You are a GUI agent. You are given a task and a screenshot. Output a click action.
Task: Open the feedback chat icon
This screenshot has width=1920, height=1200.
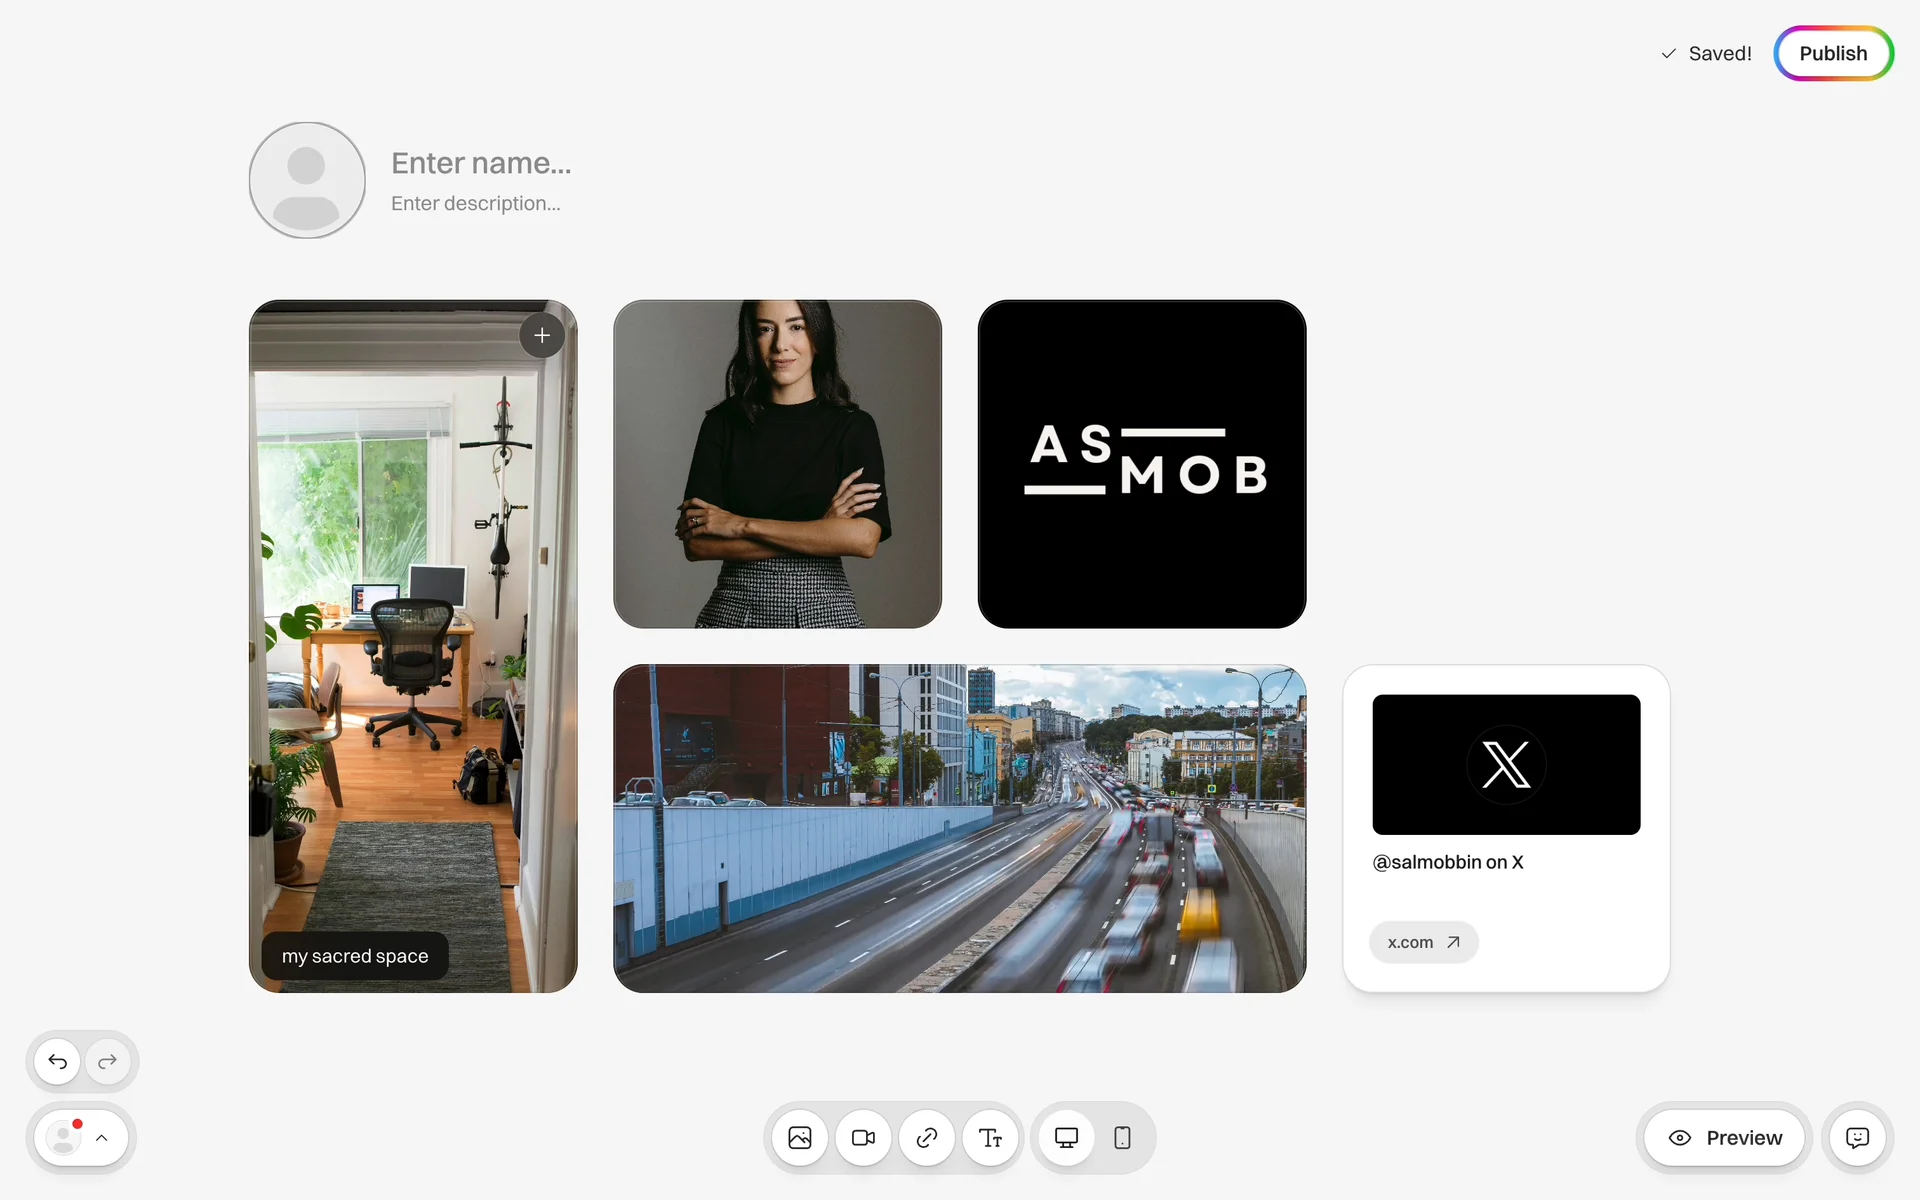(x=1857, y=1138)
